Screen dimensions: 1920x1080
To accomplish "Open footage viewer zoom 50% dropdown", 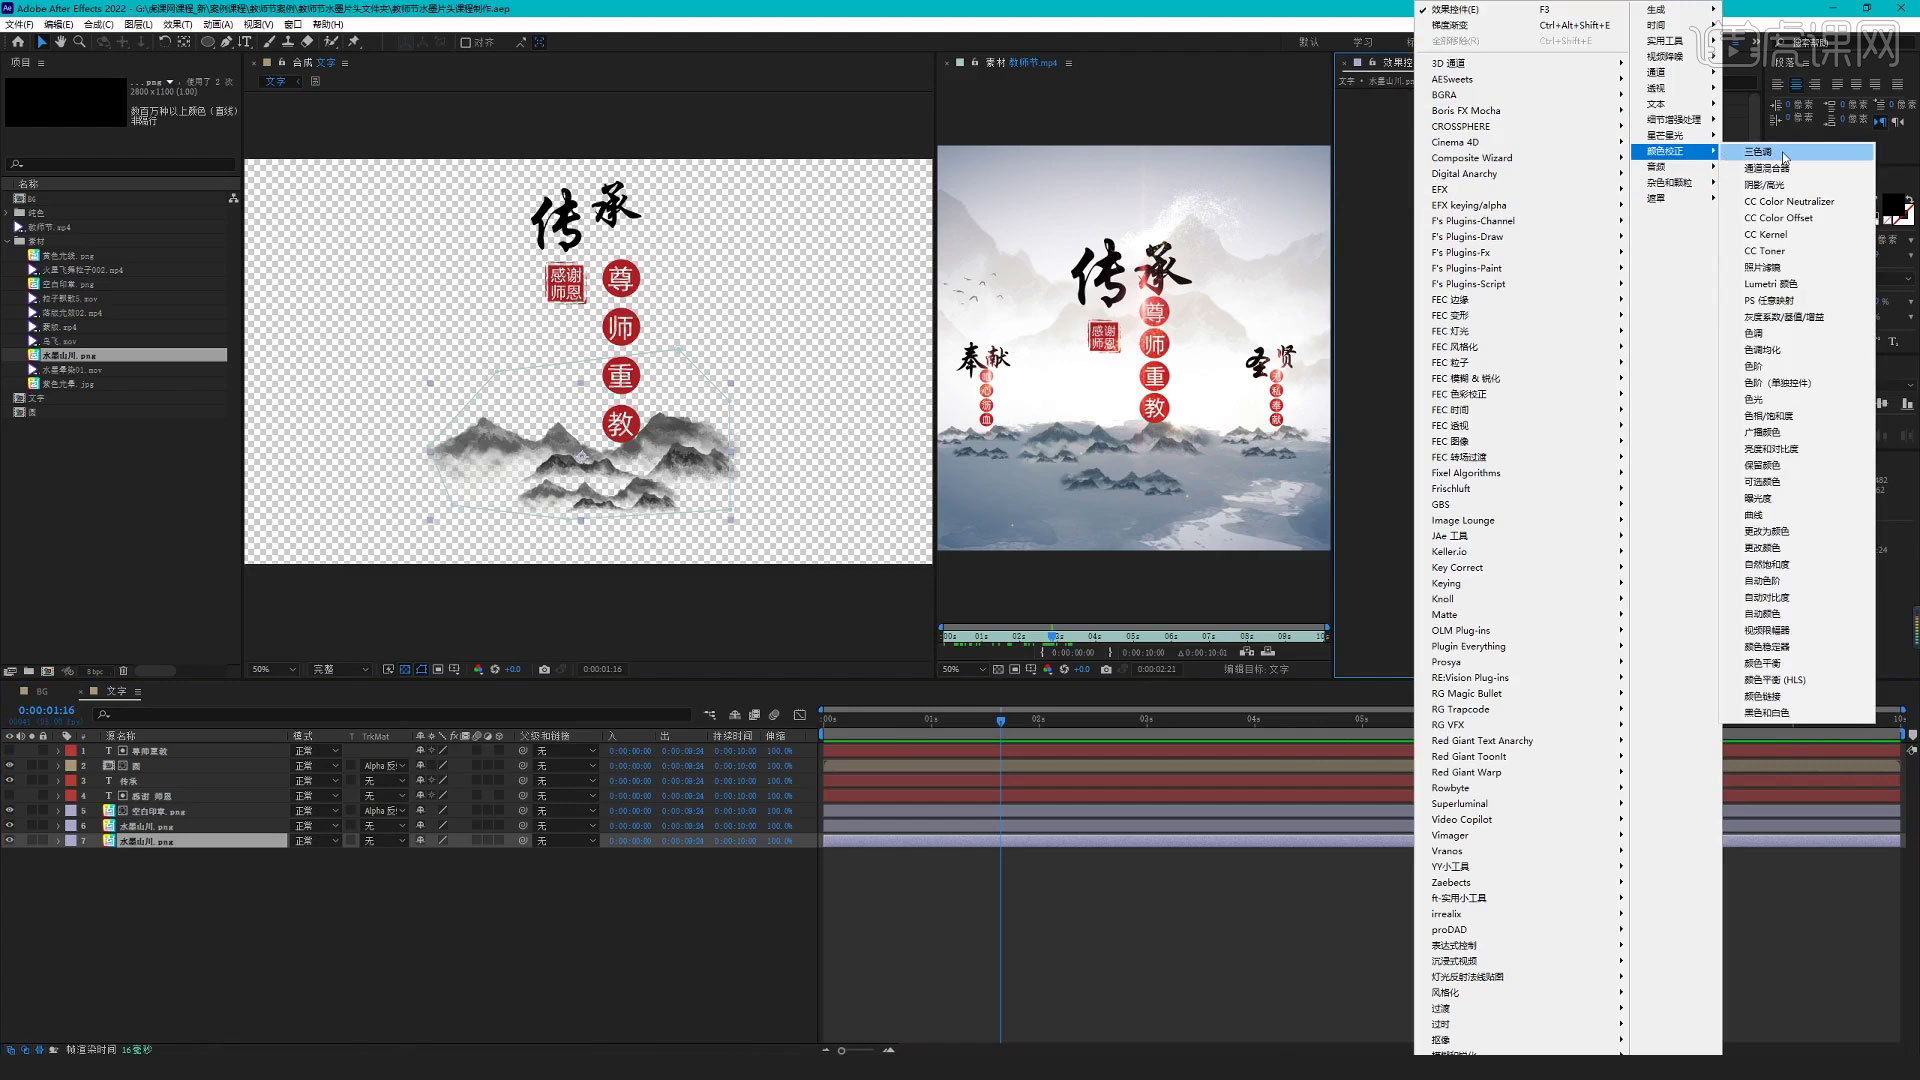I will [963, 669].
